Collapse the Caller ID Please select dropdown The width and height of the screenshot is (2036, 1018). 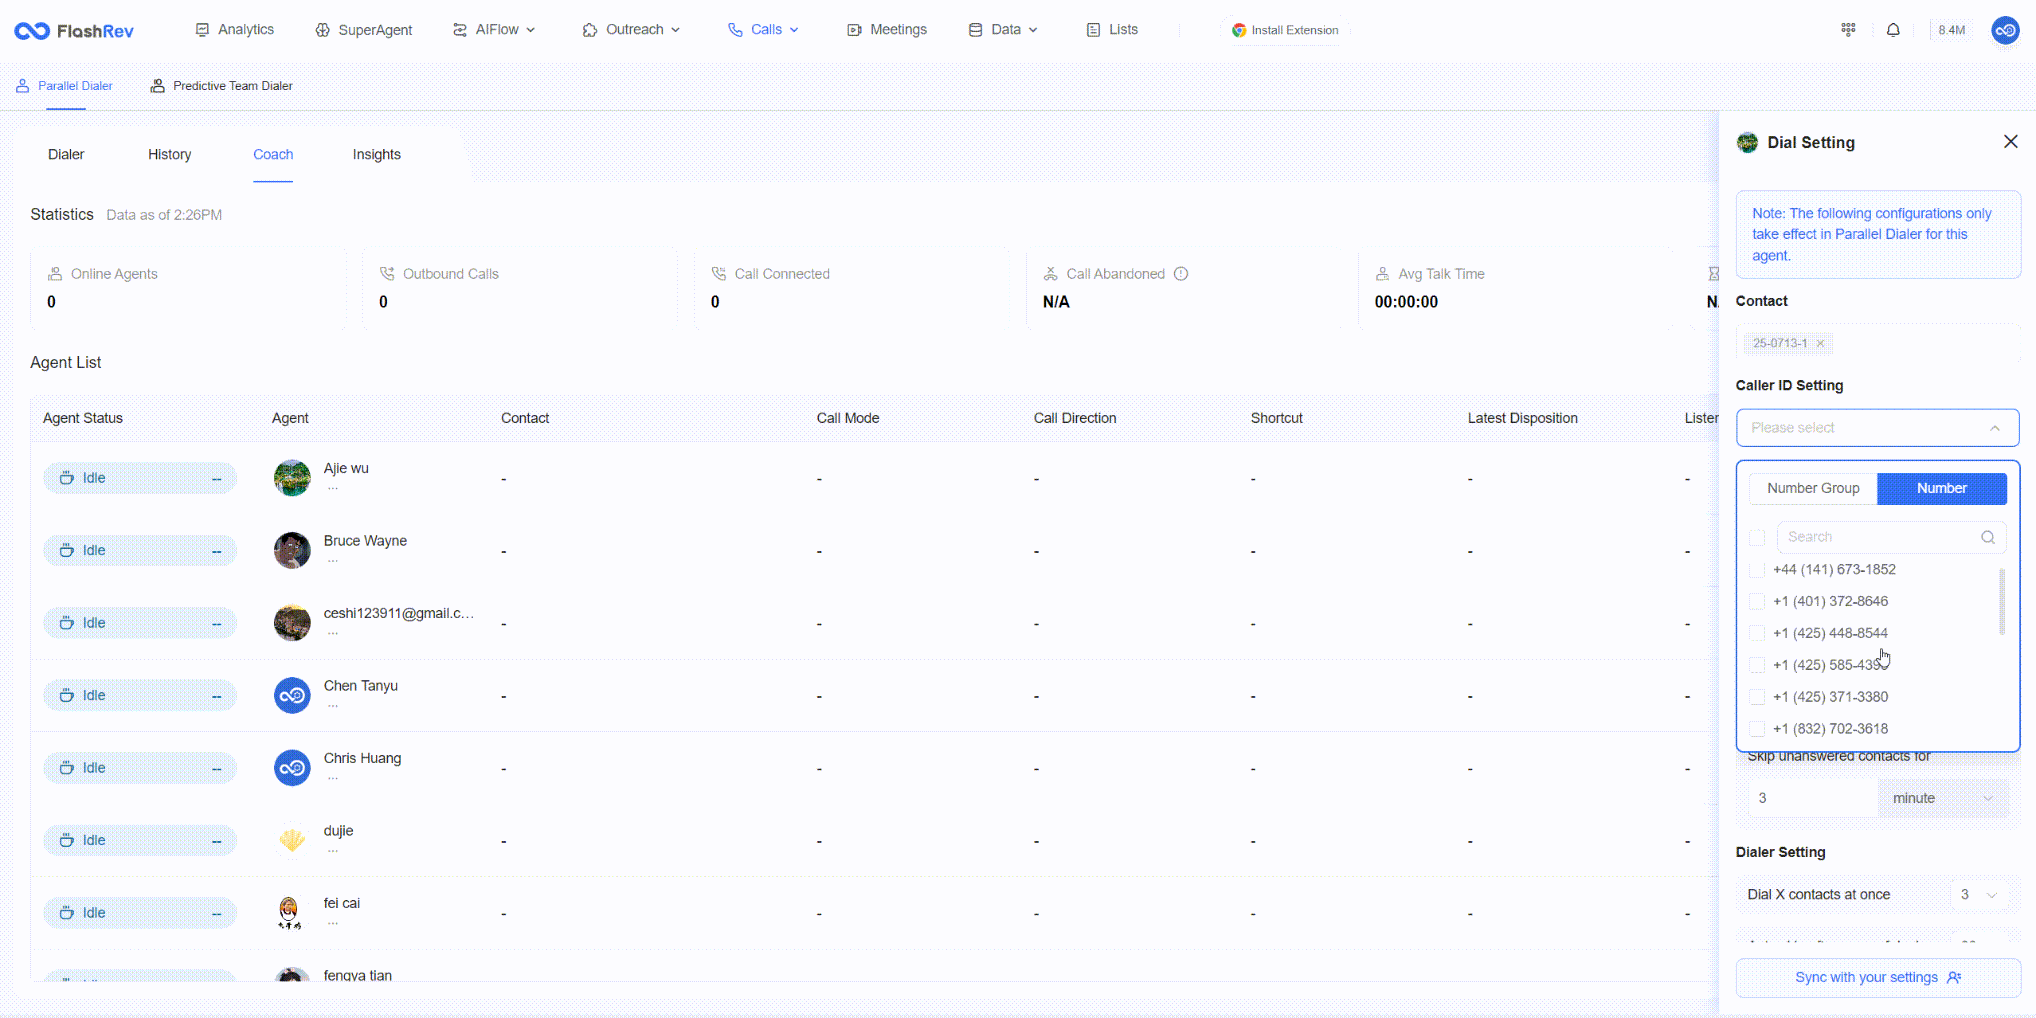coord(1878,428)
